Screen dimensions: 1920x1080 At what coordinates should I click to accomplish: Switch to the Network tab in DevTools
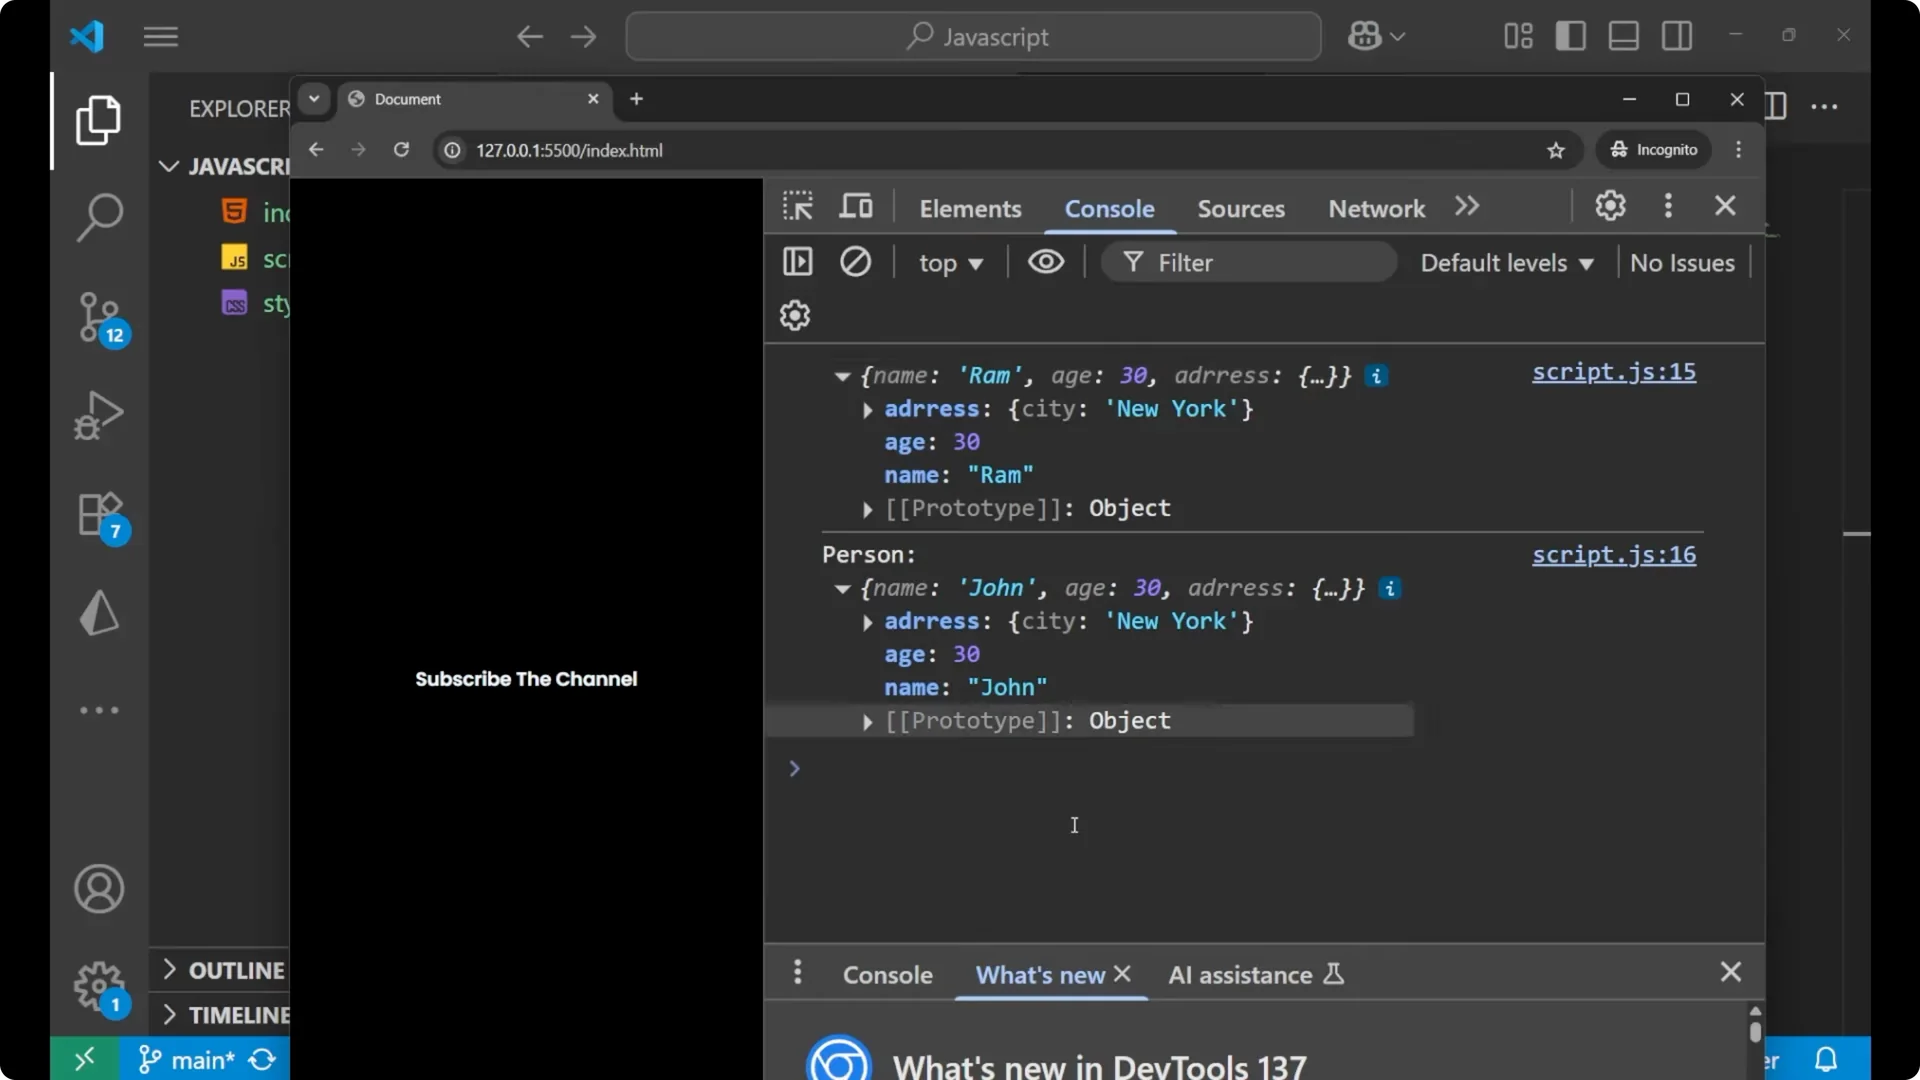point(1375,208)
